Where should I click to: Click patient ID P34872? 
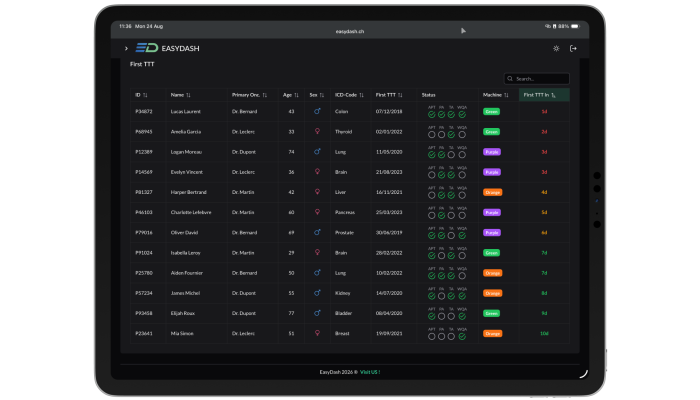[144, 112]
